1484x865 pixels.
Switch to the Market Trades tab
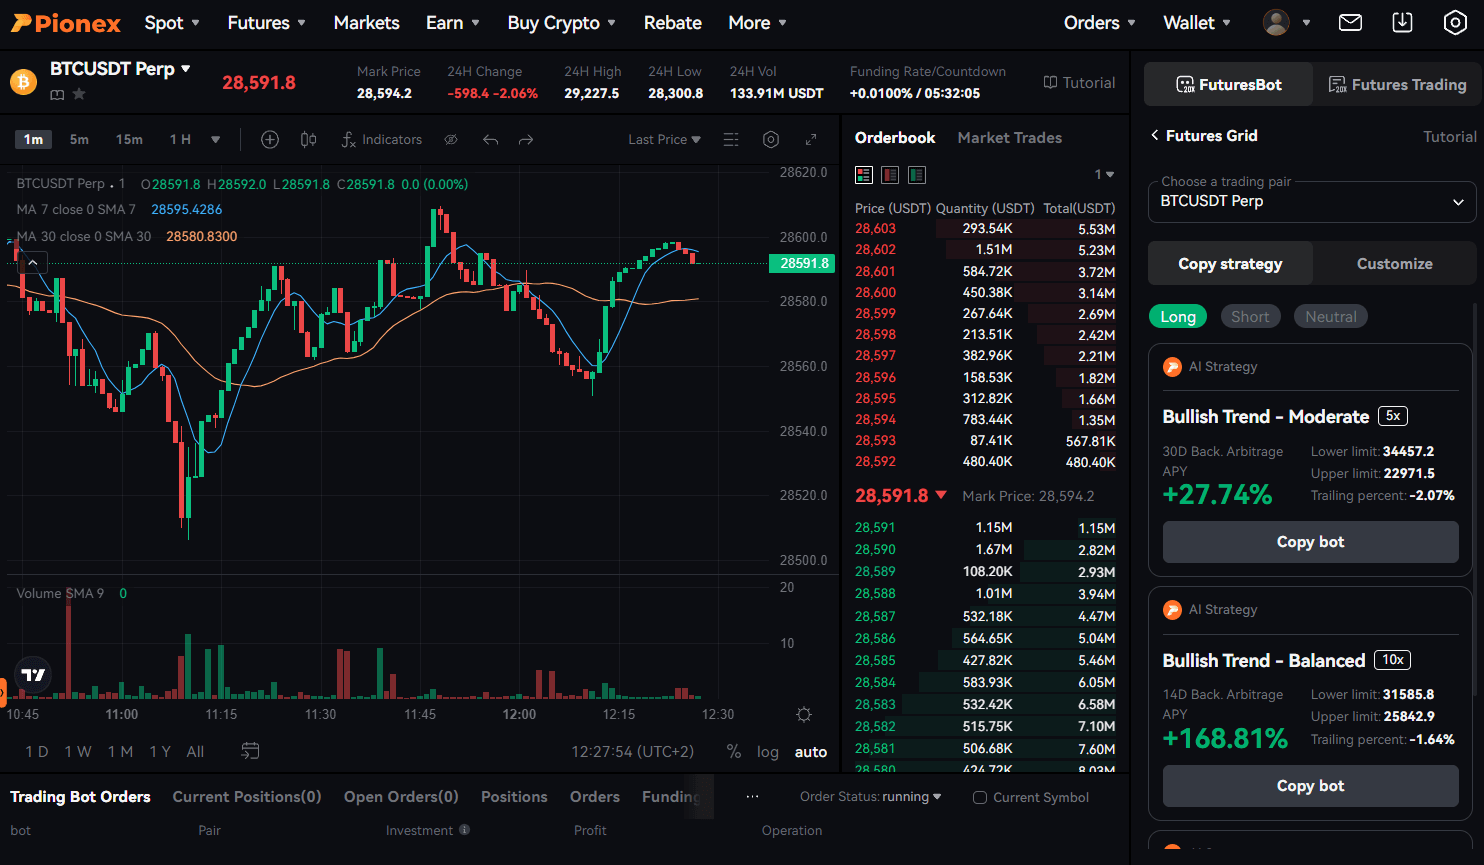point(1009,138)
